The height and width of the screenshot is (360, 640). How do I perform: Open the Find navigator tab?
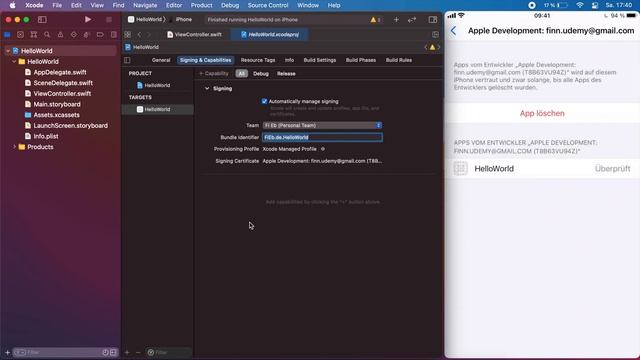click(47, 35)
